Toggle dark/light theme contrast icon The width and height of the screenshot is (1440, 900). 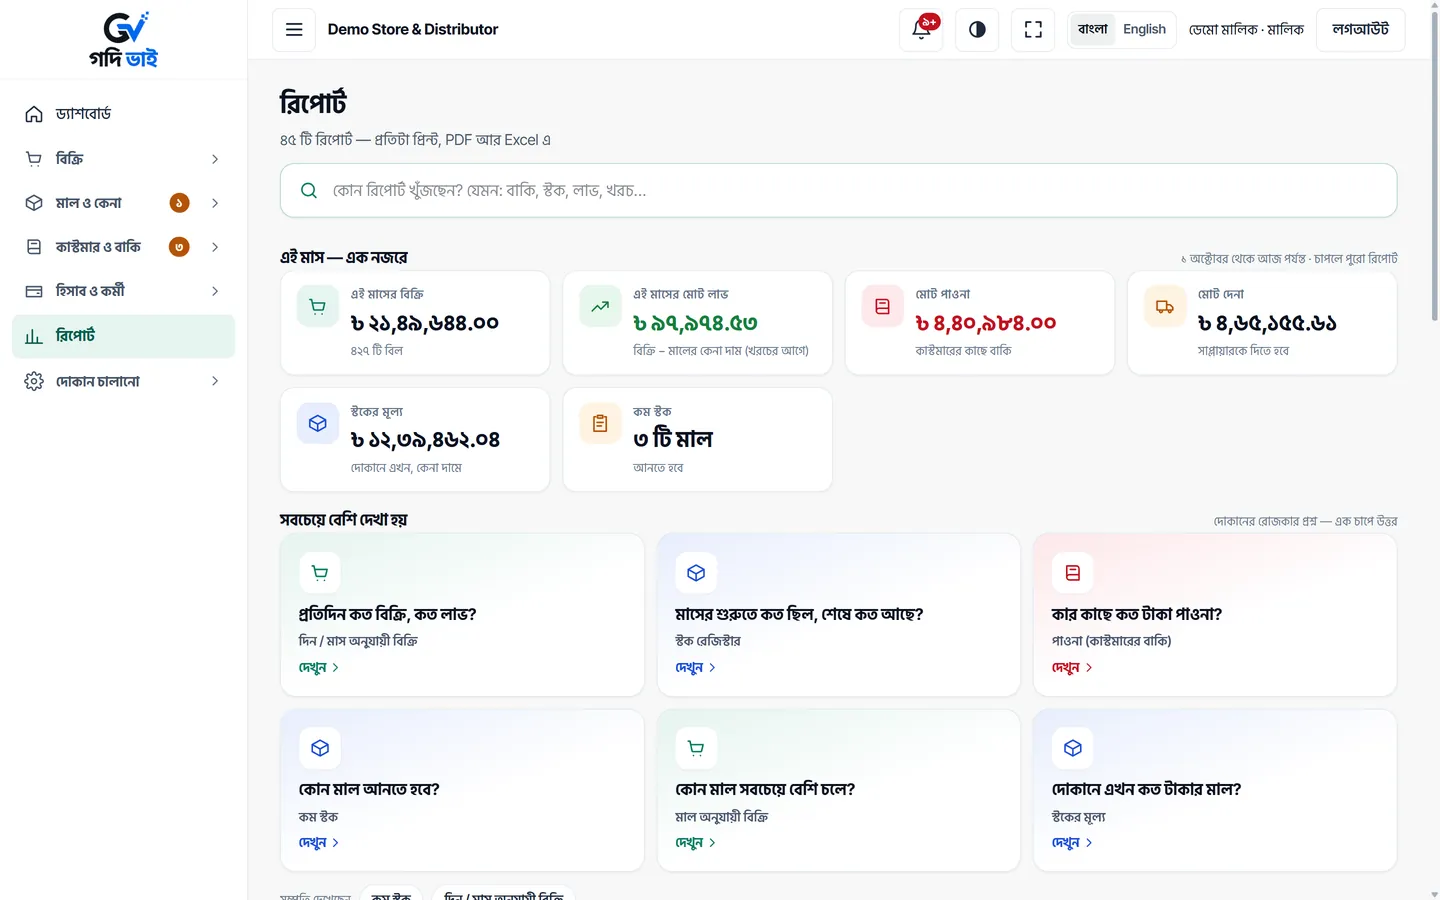coord(977,30)
